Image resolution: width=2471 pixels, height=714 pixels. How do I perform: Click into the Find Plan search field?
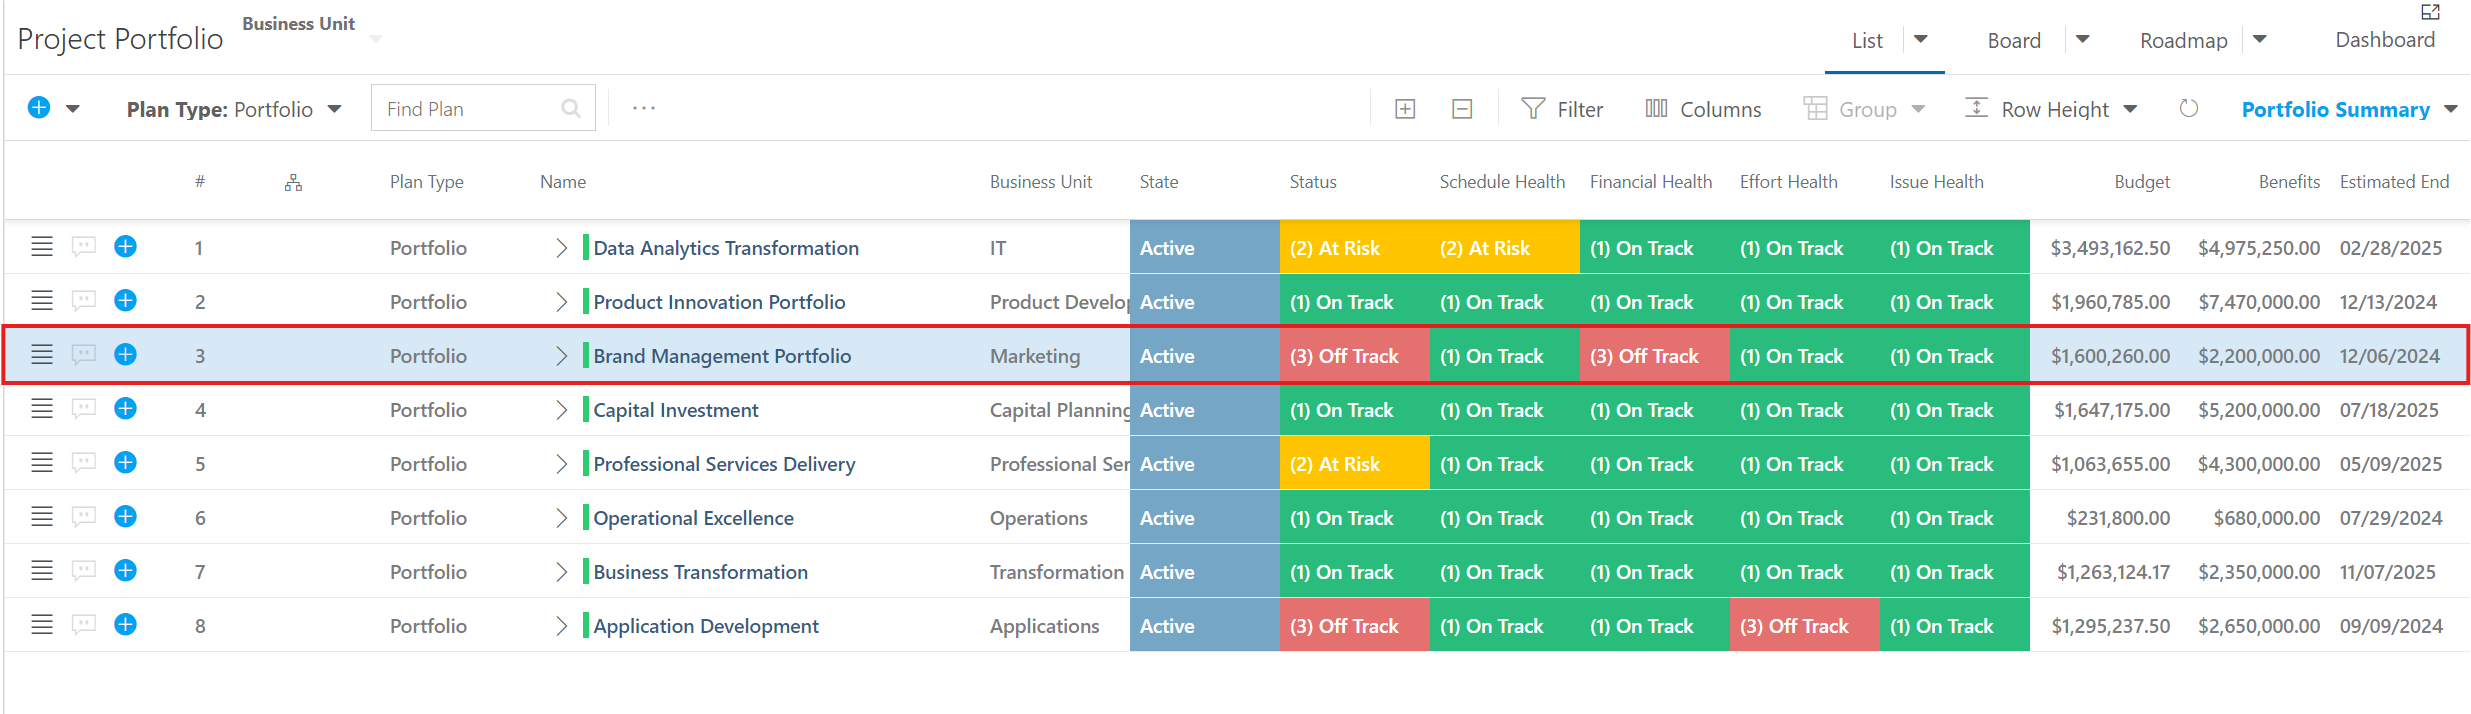click(470, 108)
